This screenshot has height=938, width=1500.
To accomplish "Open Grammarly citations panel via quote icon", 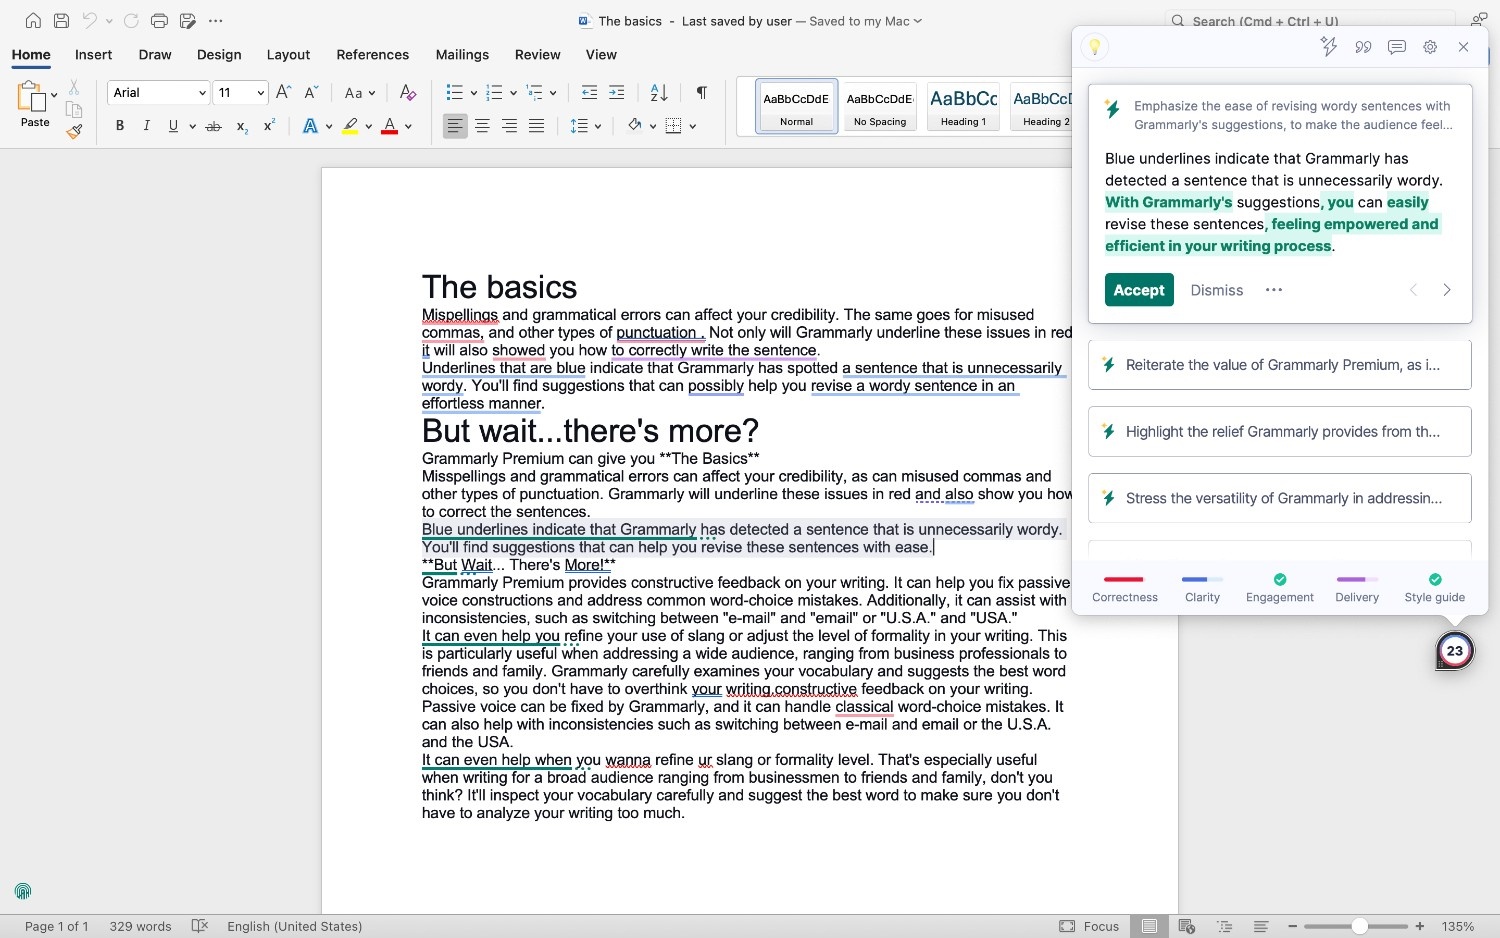I will [1362, 46].
